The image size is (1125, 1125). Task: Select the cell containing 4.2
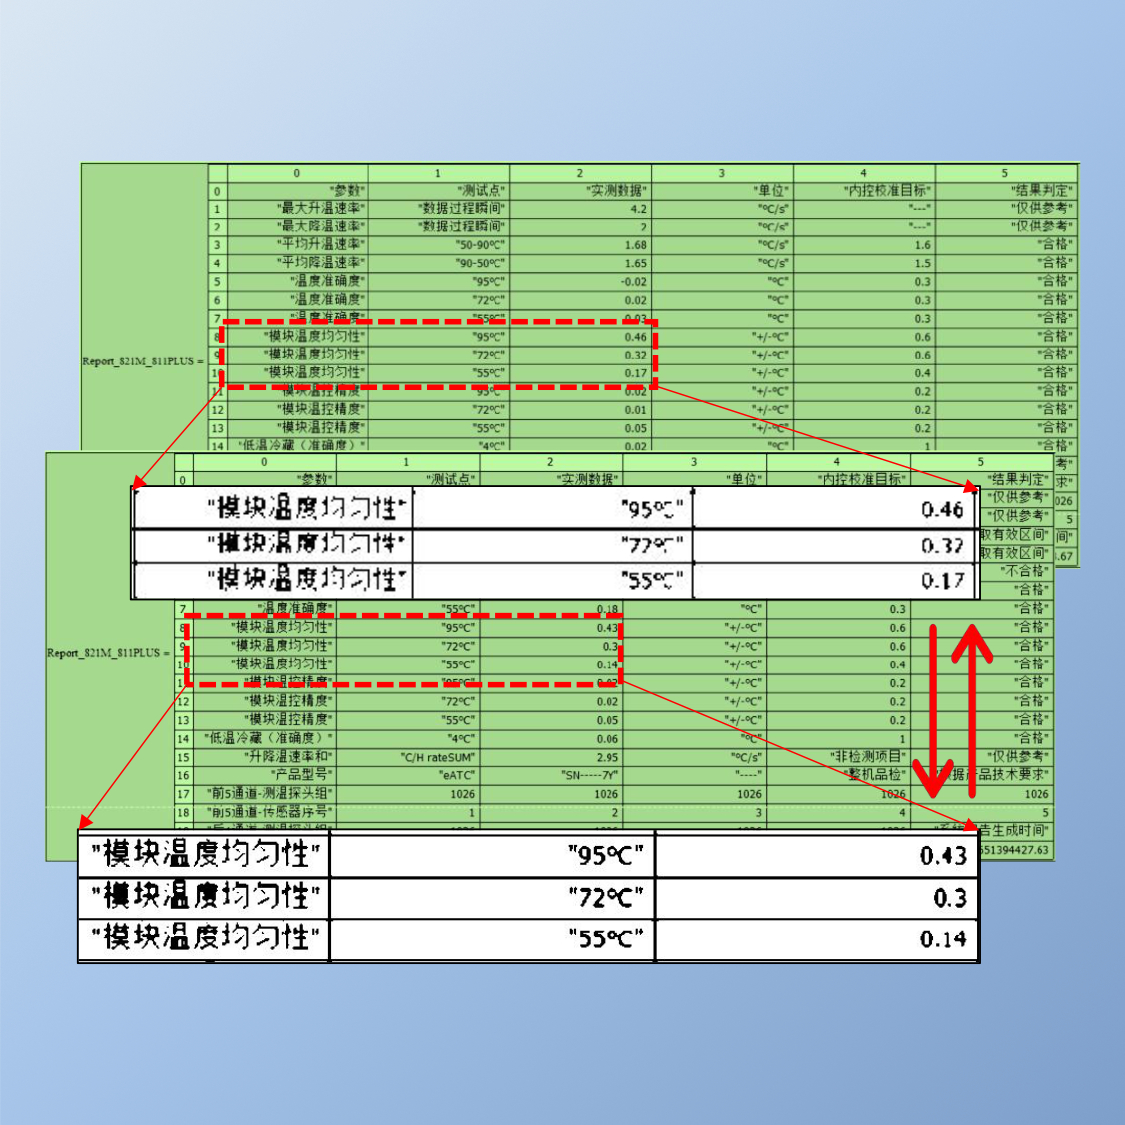click(x=580, y=209)
